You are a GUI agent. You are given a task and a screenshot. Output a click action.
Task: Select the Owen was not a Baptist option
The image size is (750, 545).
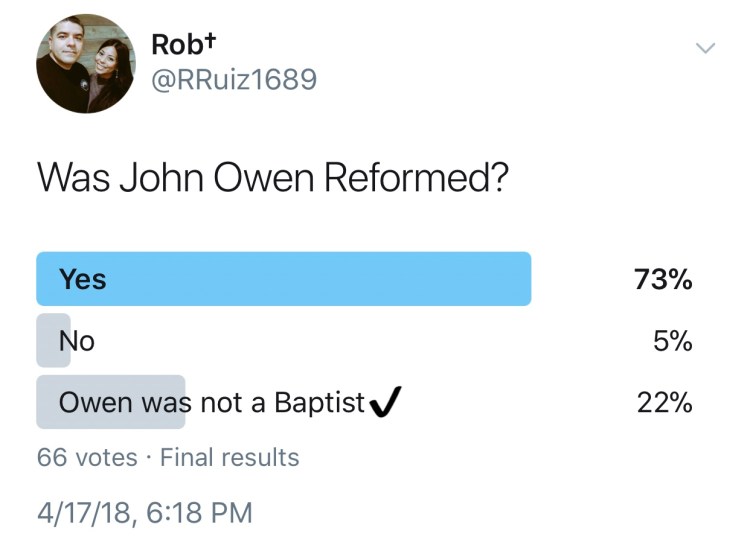(x=211, y=402)
